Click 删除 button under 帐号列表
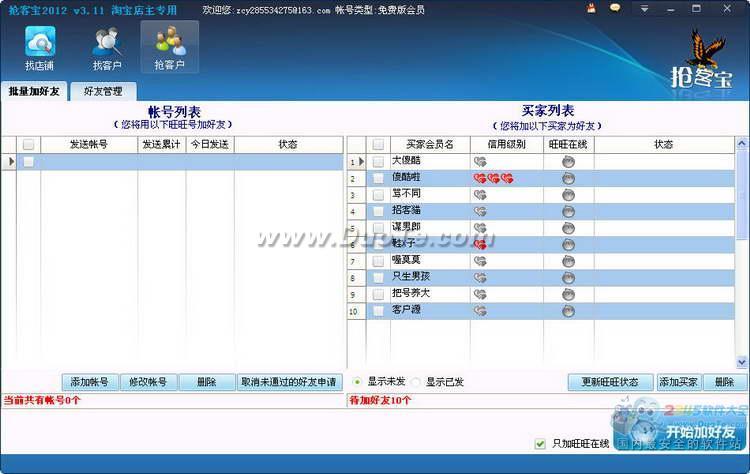Viewport: 750px width, 474px height. (x=207, y=382)
